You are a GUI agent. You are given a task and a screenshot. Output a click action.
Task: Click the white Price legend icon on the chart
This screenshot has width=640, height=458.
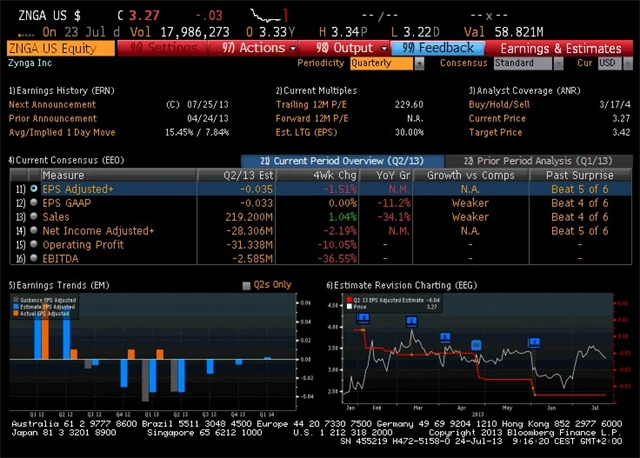click(x=348, y=306)
